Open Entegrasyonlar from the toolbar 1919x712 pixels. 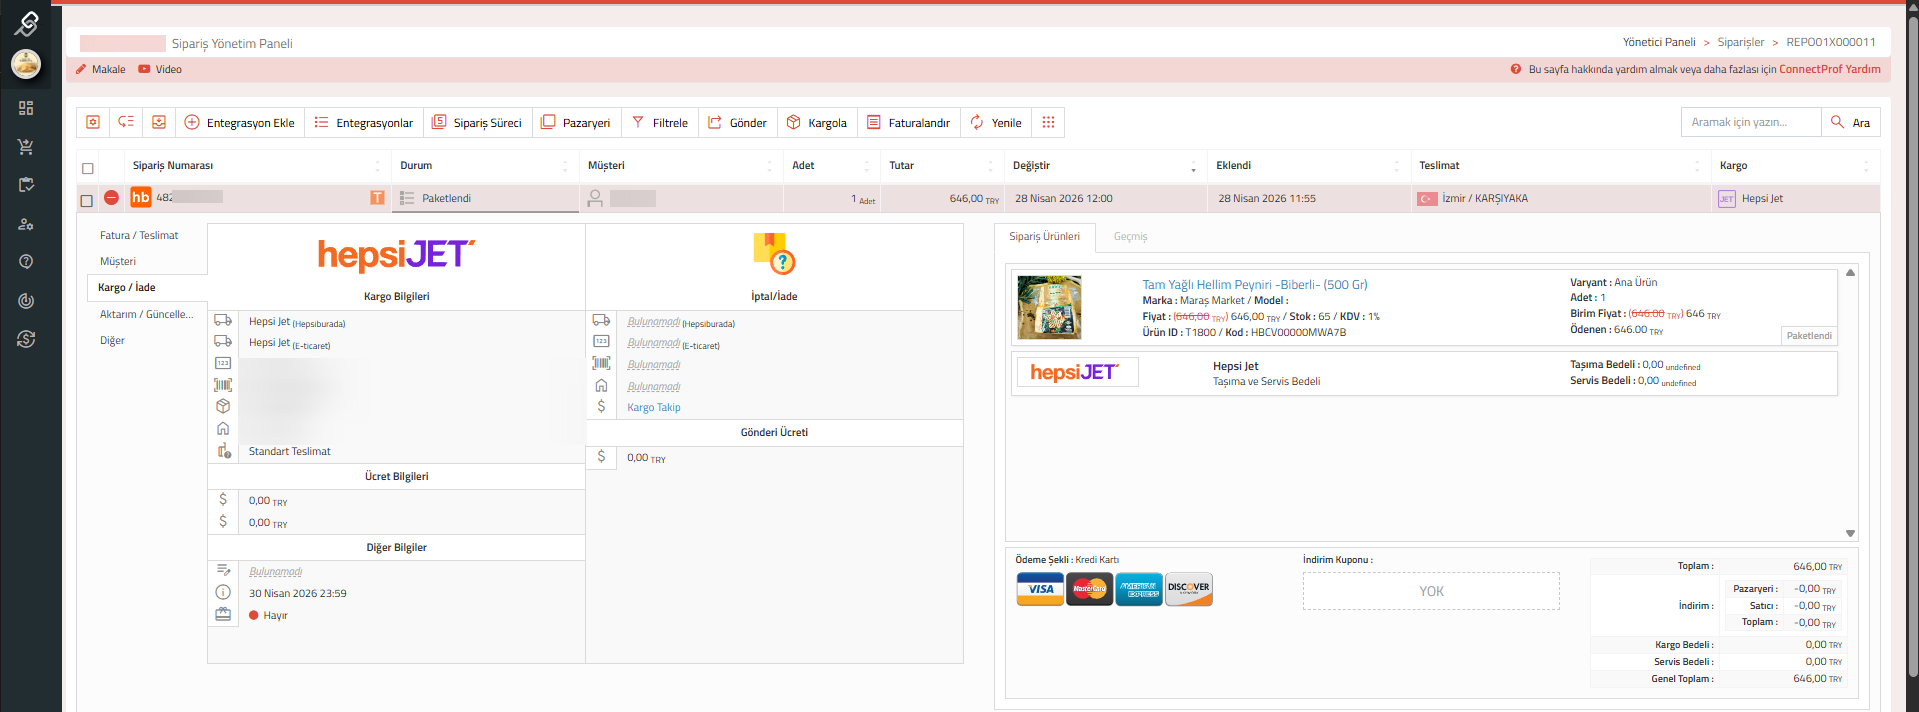coord(364,122)
